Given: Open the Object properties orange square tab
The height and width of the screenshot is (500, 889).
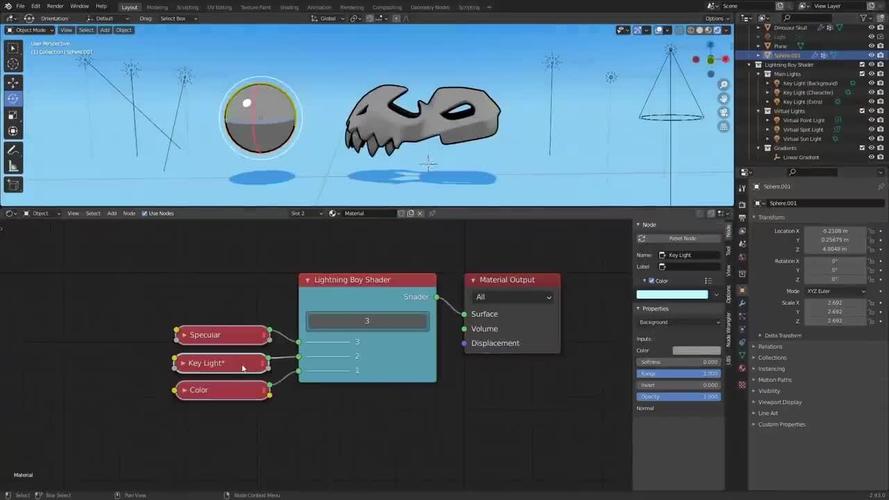Looking at the screenshot, I should coord(742,290).
